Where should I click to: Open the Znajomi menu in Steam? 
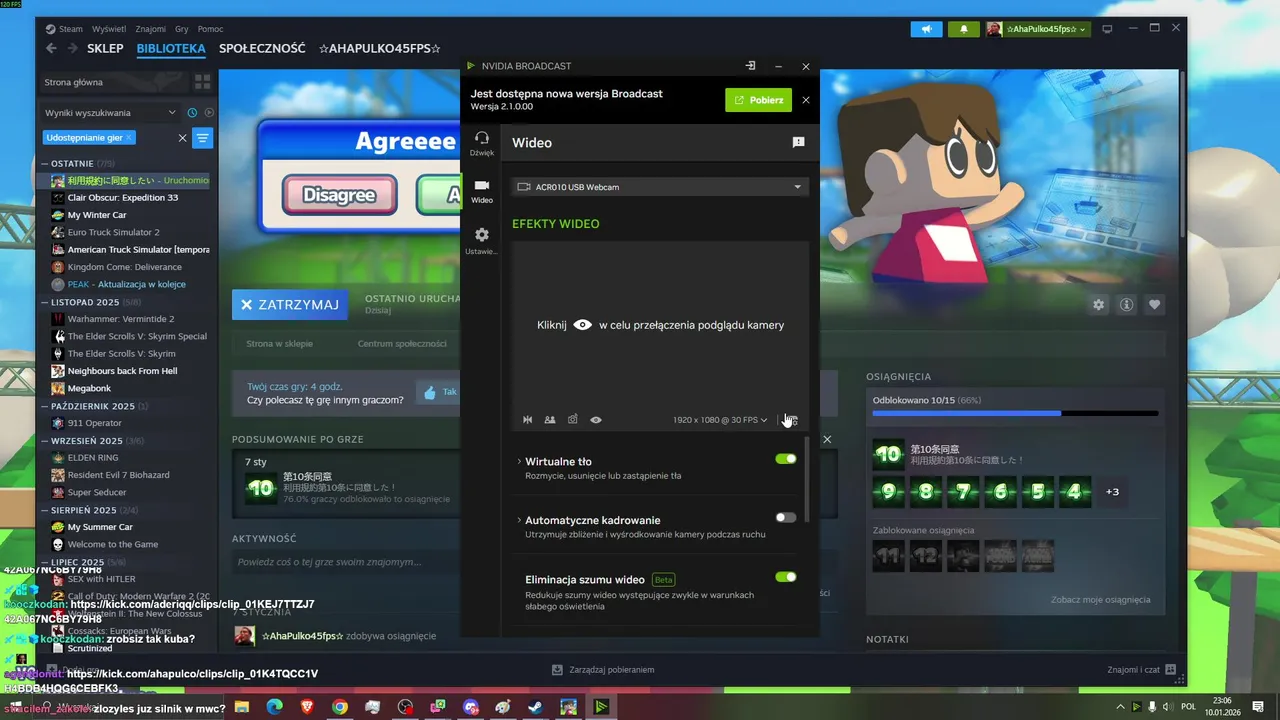tap(151, 29)
